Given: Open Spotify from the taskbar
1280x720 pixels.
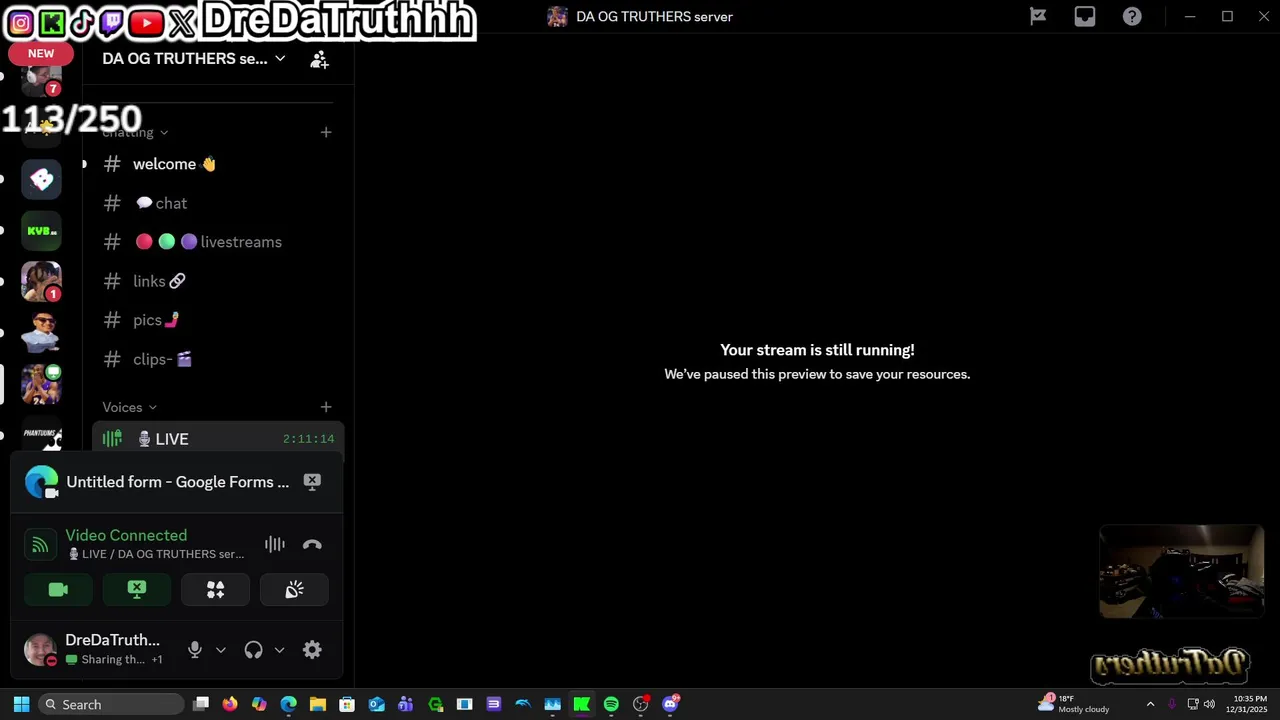Looking at the screenshot, I should point(611,704).
